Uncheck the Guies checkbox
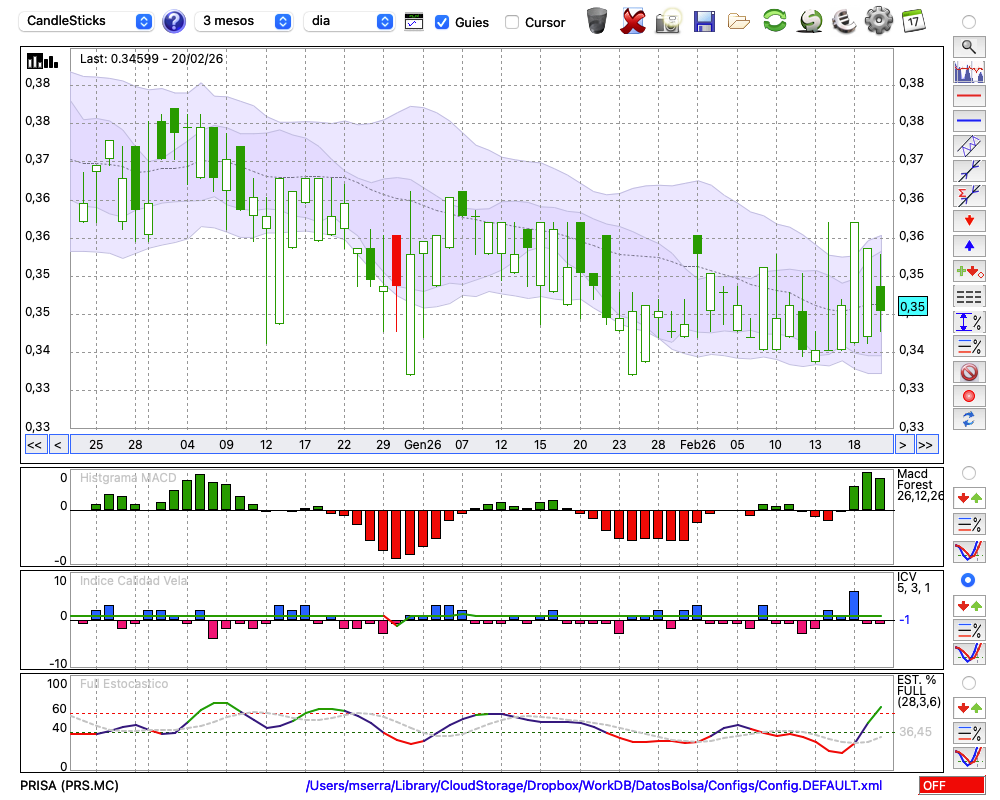 coord(442,22)
